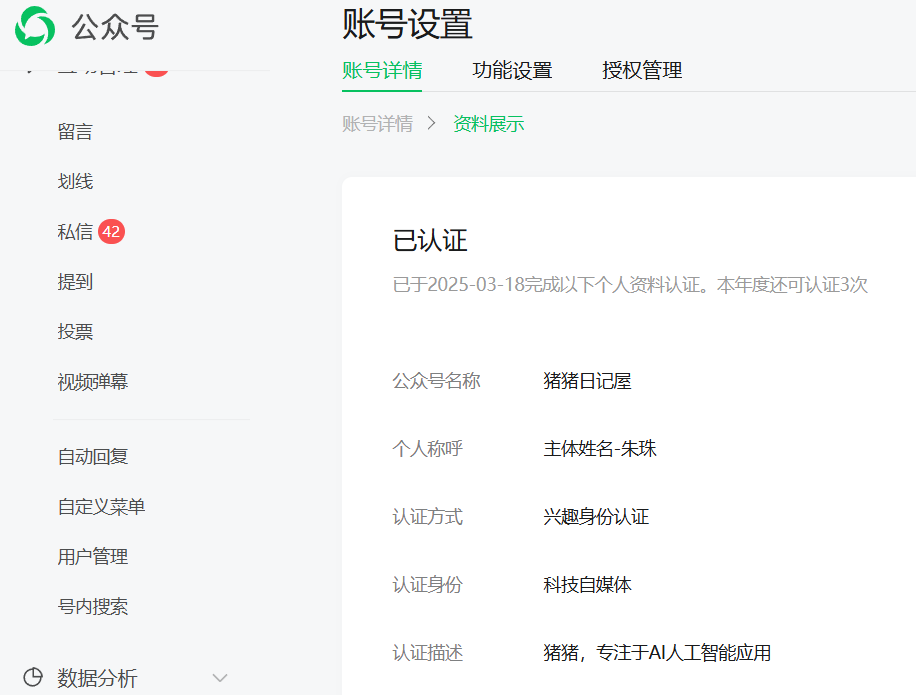The height and width of the screenshot is (695, 916).
Task: Click the 认证描述 field label
Action: click(428, 652)
